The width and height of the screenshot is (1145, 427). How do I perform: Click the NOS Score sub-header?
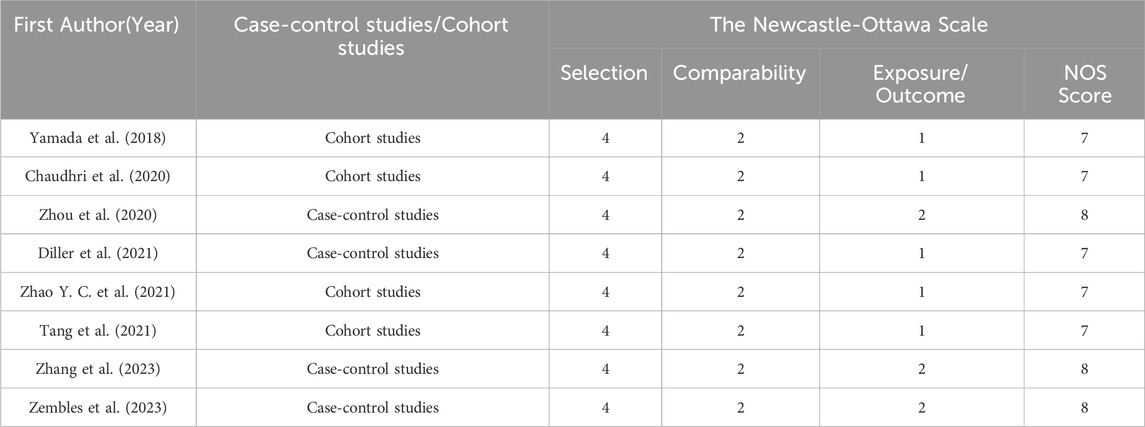coord(1084,84)
